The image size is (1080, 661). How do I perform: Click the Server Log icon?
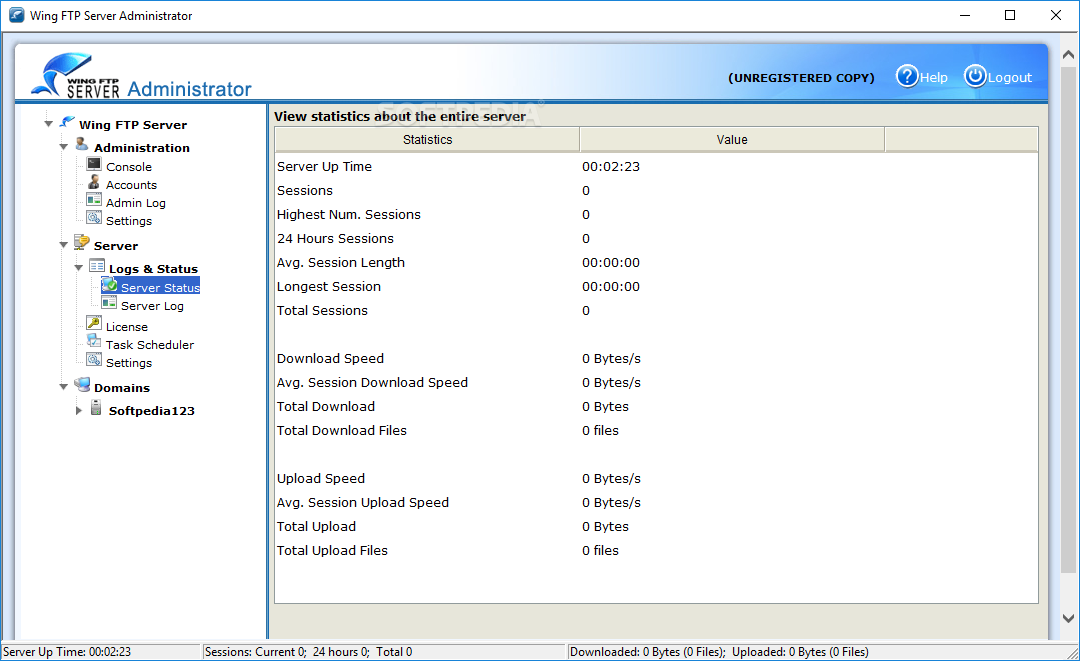coord(110,303)
